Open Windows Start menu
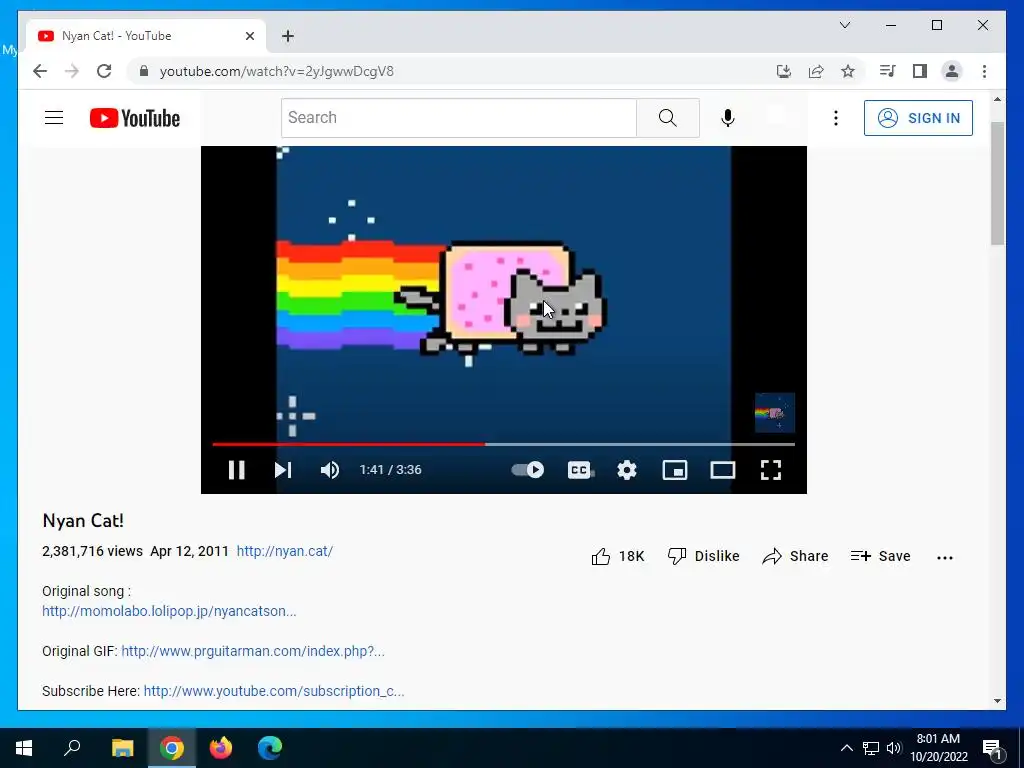Viewport: 1024px width, 768px height. tap(24, 748)
